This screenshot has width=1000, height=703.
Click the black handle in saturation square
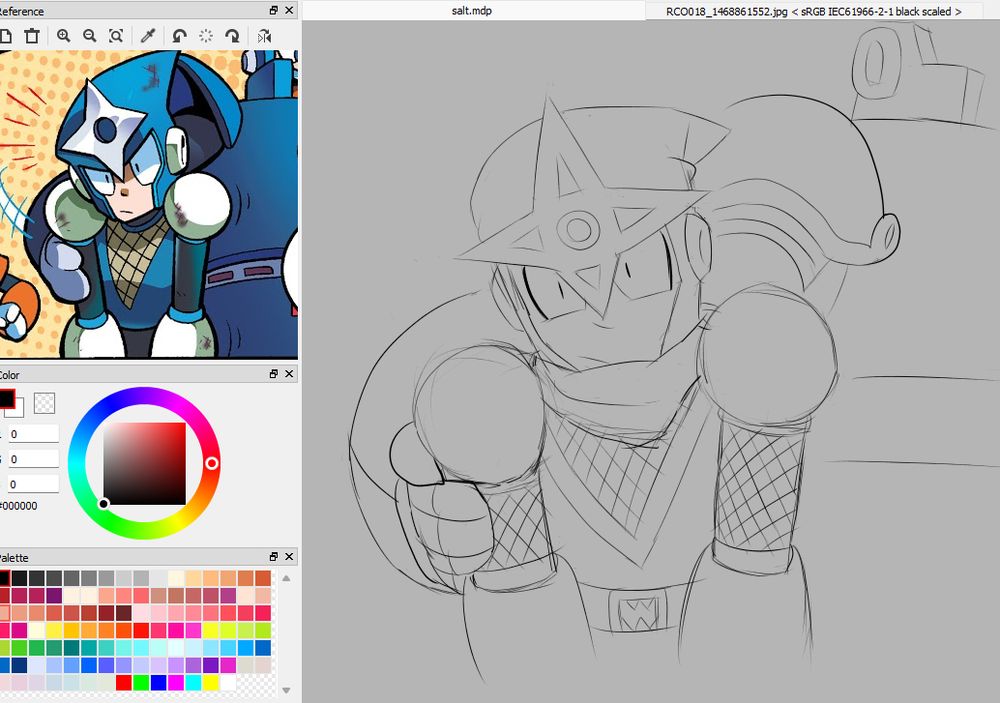pos(103,504)
